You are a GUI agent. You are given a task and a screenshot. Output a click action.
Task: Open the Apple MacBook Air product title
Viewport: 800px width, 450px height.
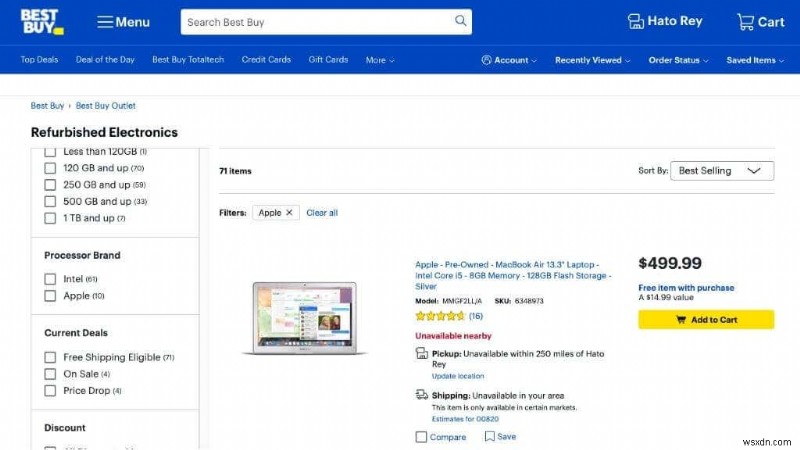point(513,276)
